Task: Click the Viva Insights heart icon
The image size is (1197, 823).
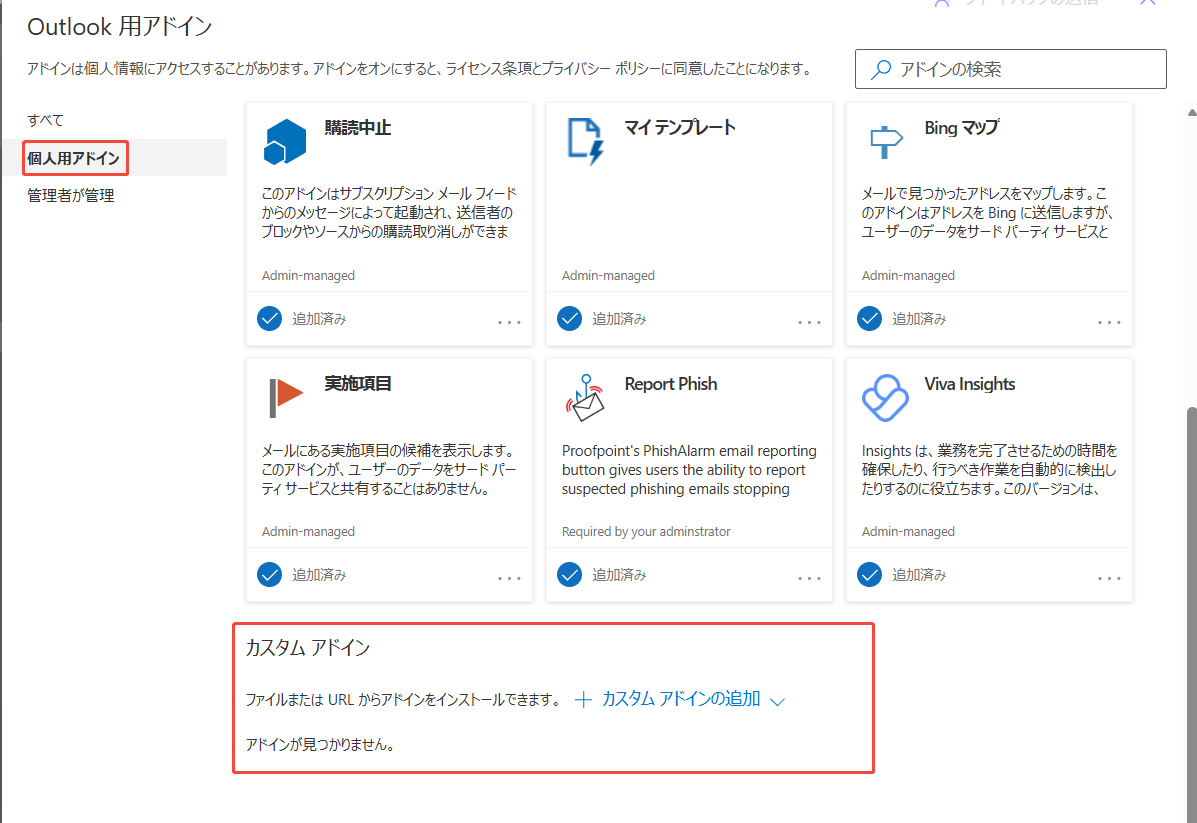Action: [x=885, y=398]
